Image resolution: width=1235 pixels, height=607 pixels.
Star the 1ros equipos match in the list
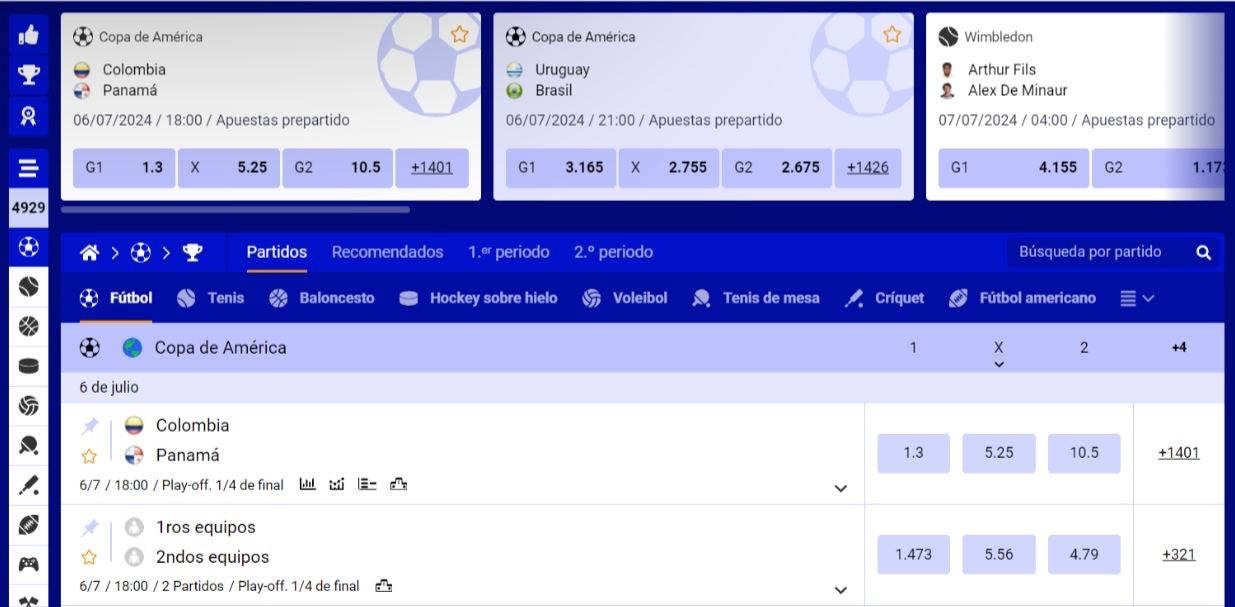point(89,558)
